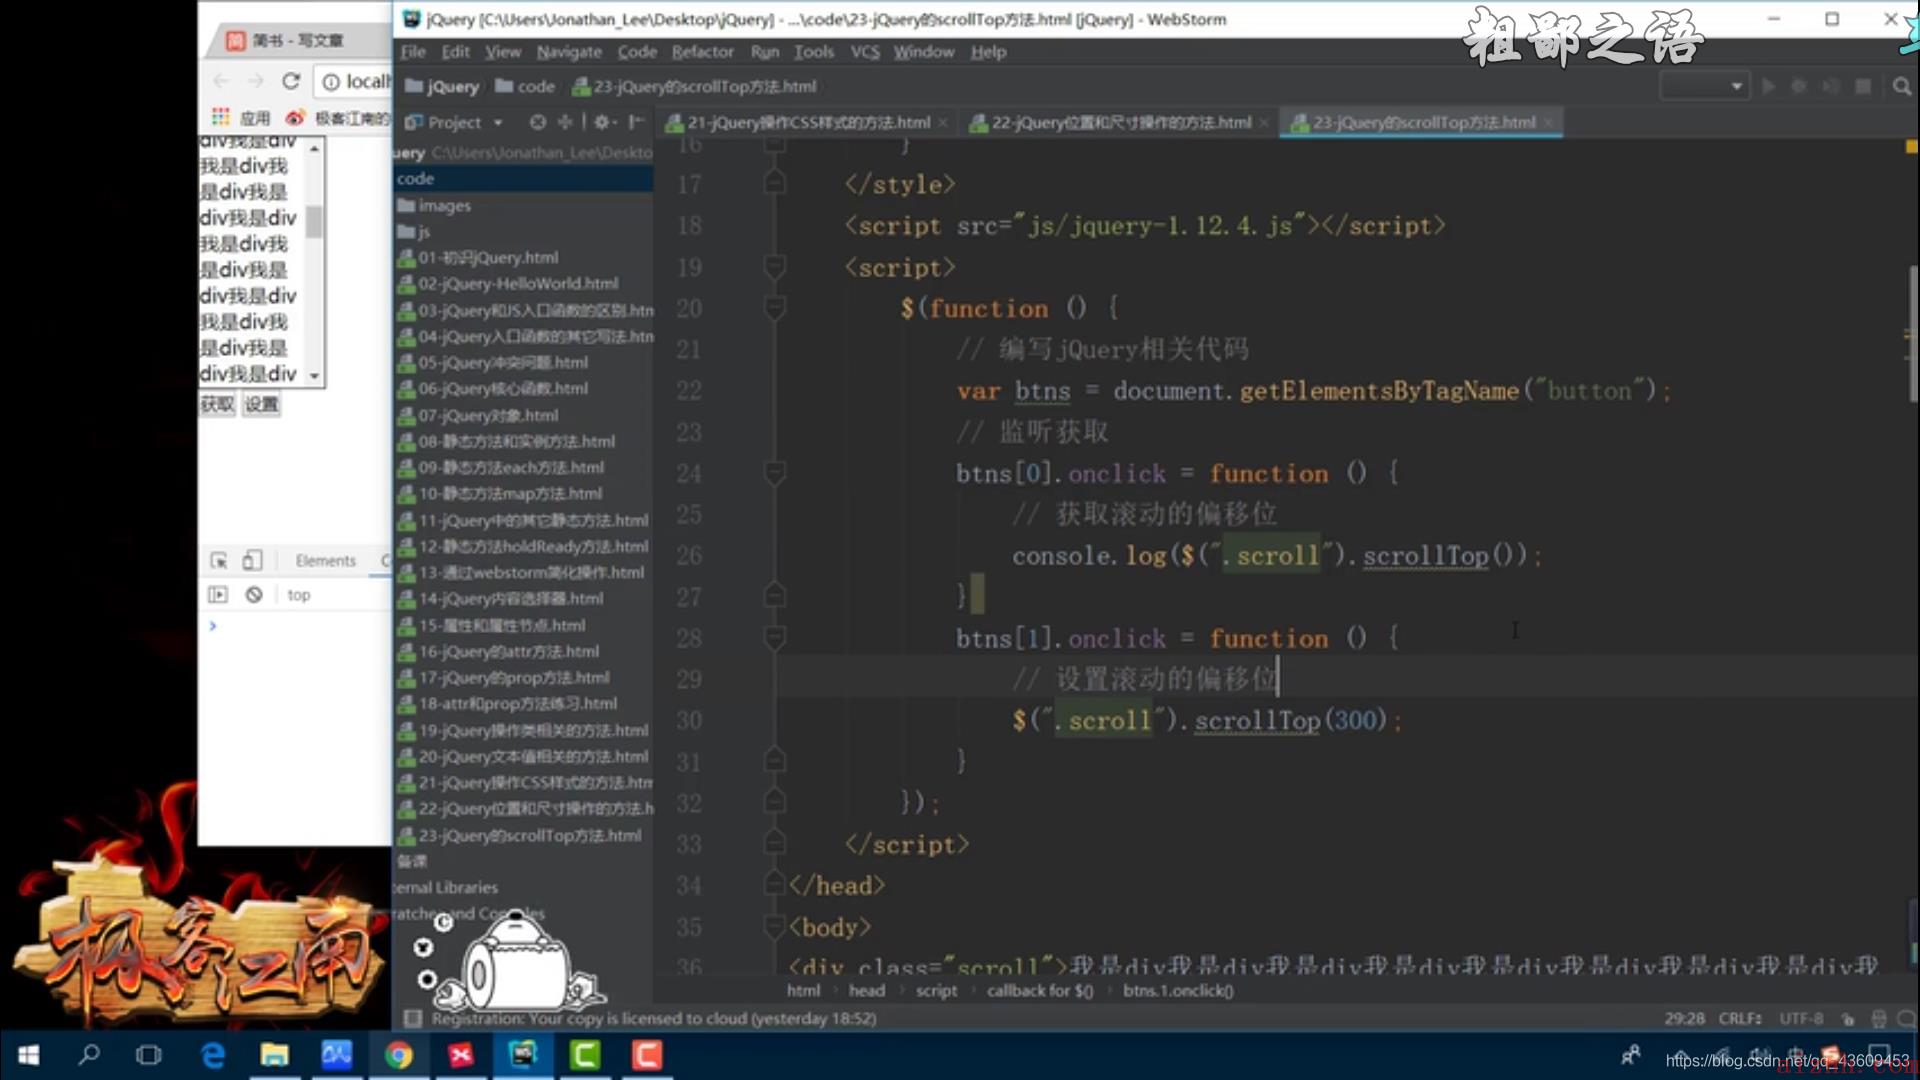Switch to DevTools Elements tab
Screen dimensions: 1920x1080
click(325, 560)
